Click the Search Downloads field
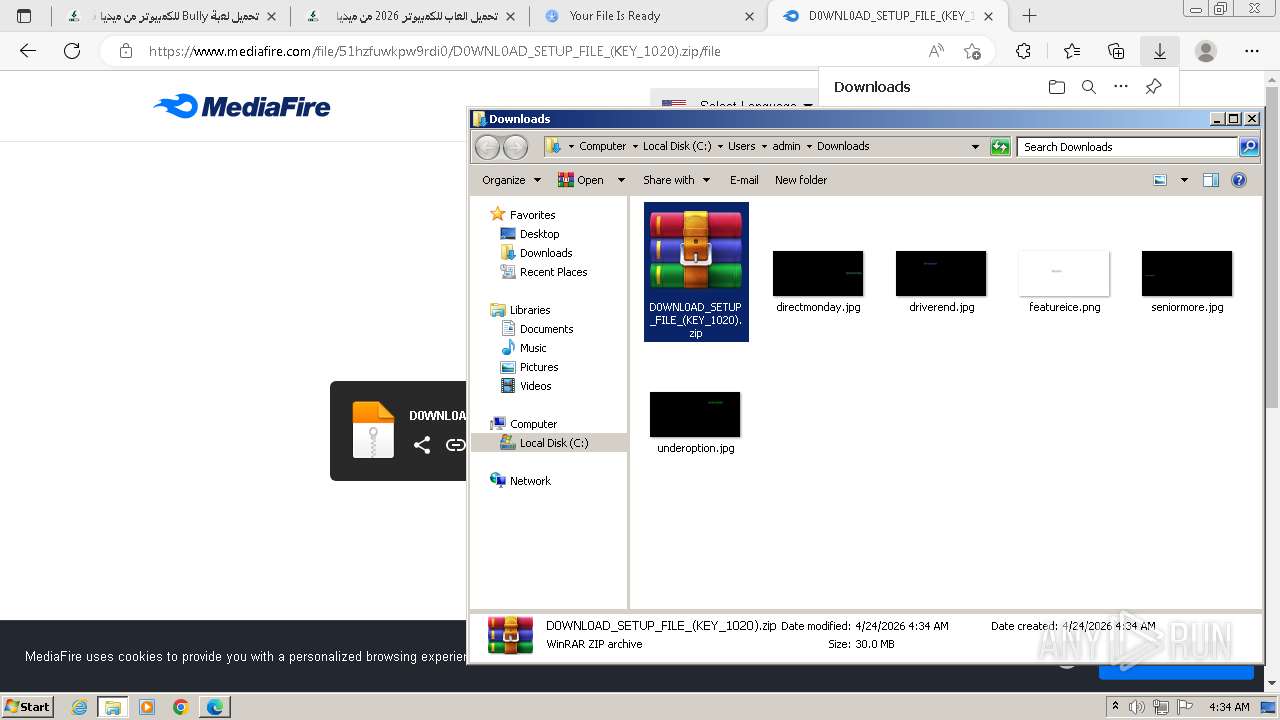The height and width of the screenshot is (720, 1280). tap(1128, 147)
